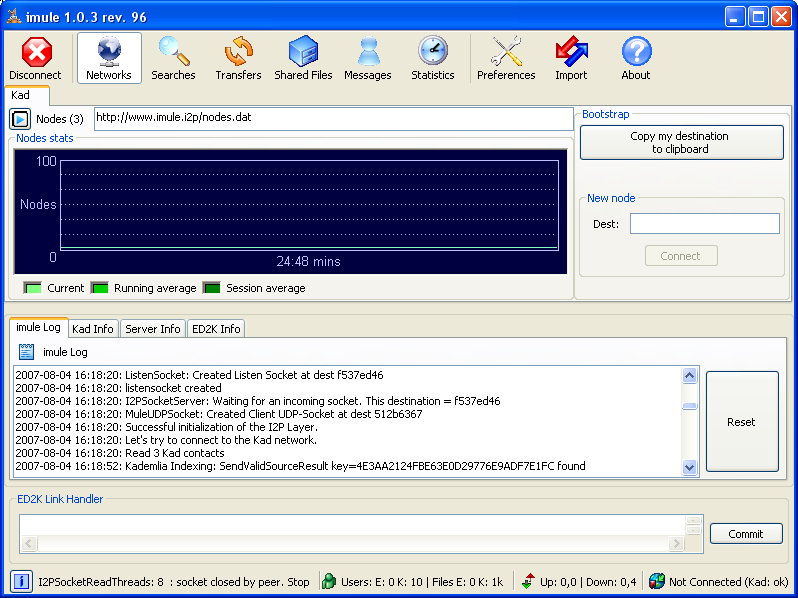The height and width of the screenshot is (598, 798).
Task: Minimize the imule window
Action: 734,17
